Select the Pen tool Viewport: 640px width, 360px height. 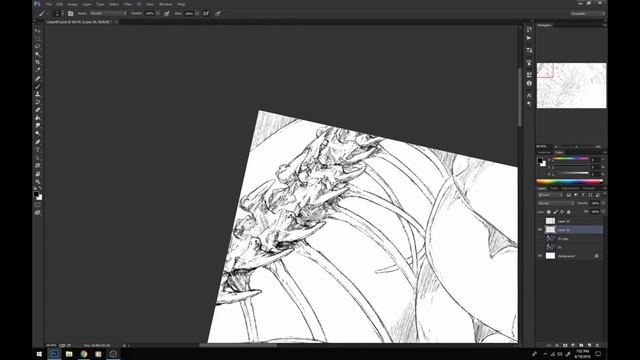(x=38, y=142)
